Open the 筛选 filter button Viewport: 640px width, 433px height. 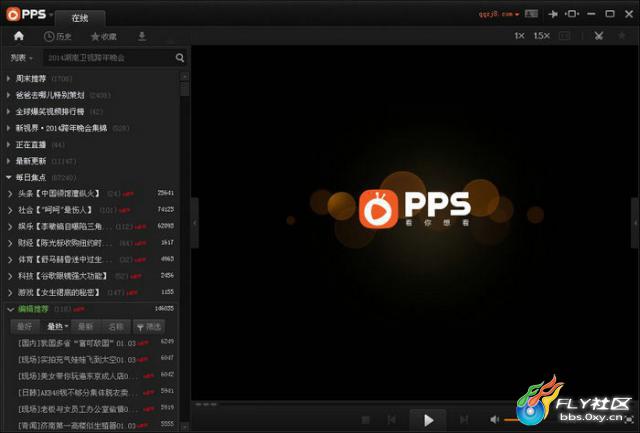[x=149, y=327]
